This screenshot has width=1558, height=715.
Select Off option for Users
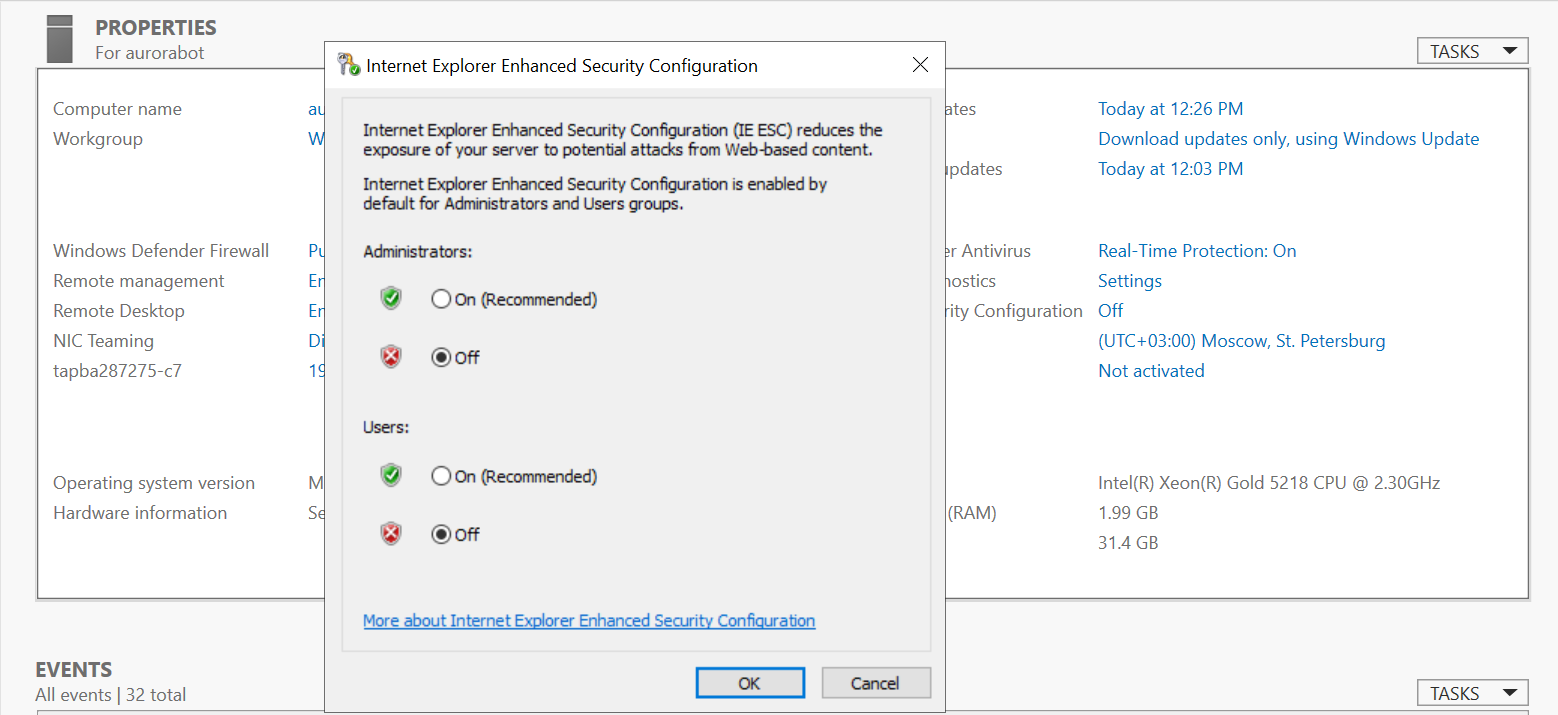point(441,534)
